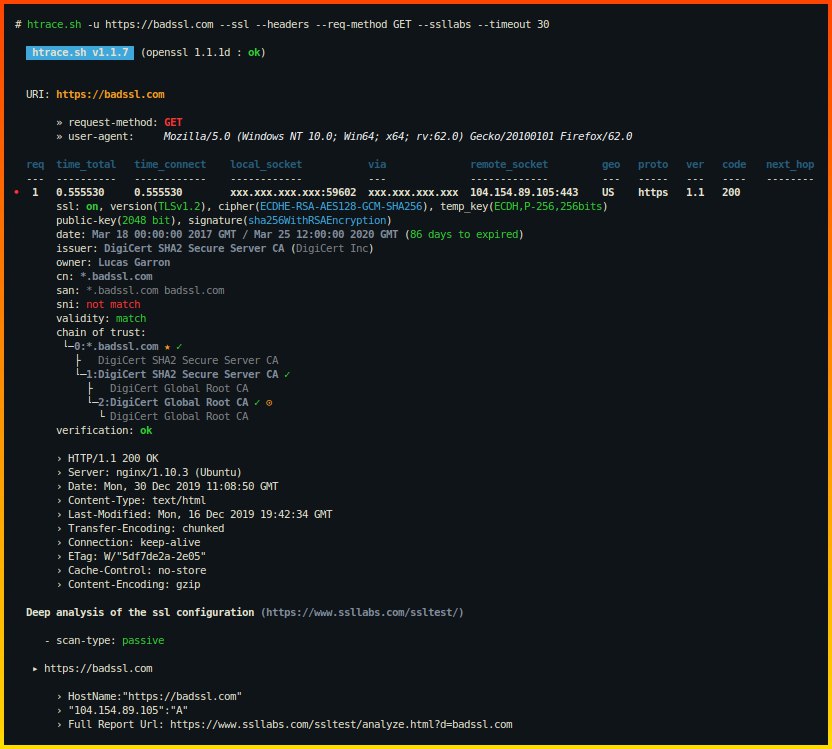Click the green 'passive' scan-type value
This screenshot has width=832, height=749.
[x=143, y=641]
